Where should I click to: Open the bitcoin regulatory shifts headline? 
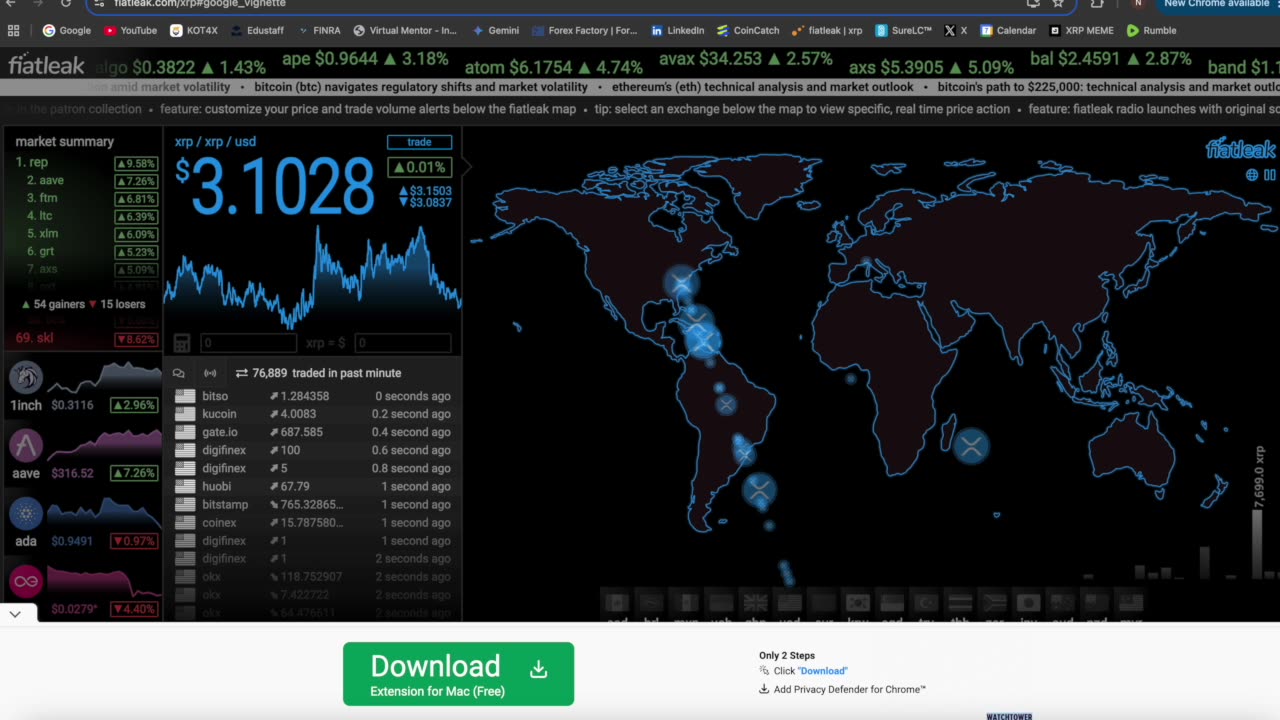[x=421, y=87]
